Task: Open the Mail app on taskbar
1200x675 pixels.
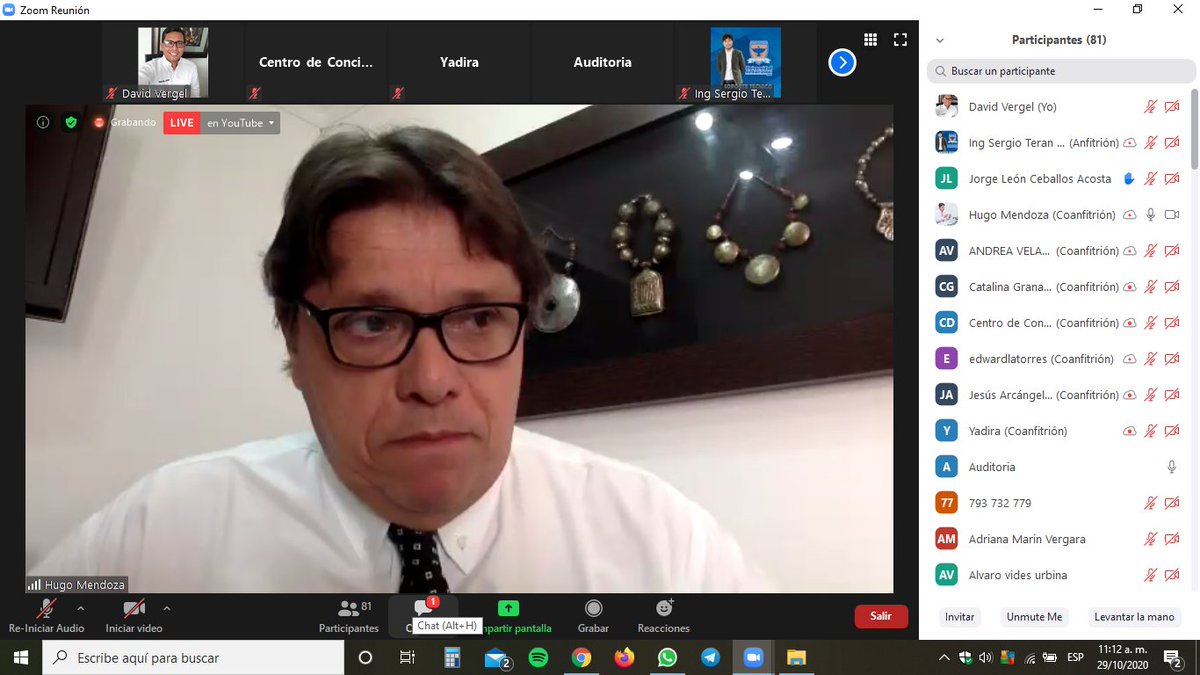Action: click(x=496, y=657)
